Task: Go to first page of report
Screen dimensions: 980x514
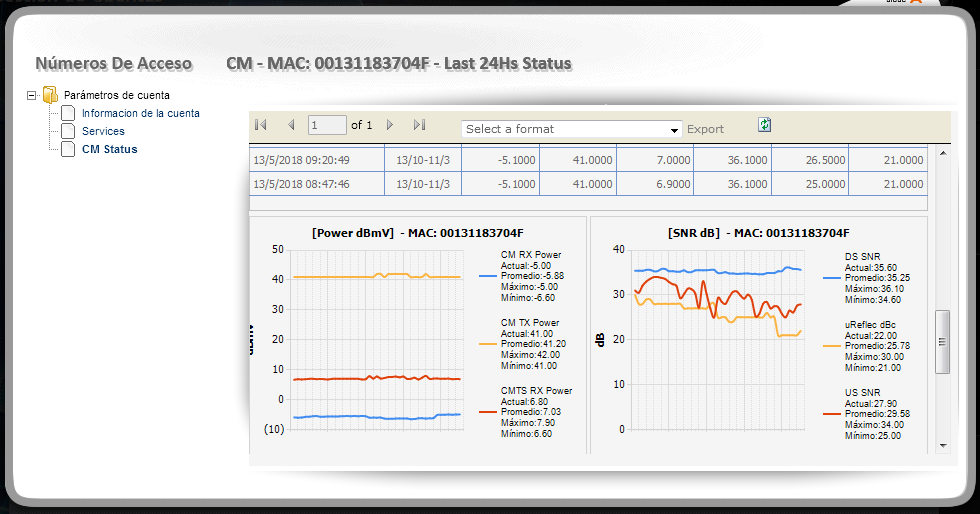Action: coord(261,125)
